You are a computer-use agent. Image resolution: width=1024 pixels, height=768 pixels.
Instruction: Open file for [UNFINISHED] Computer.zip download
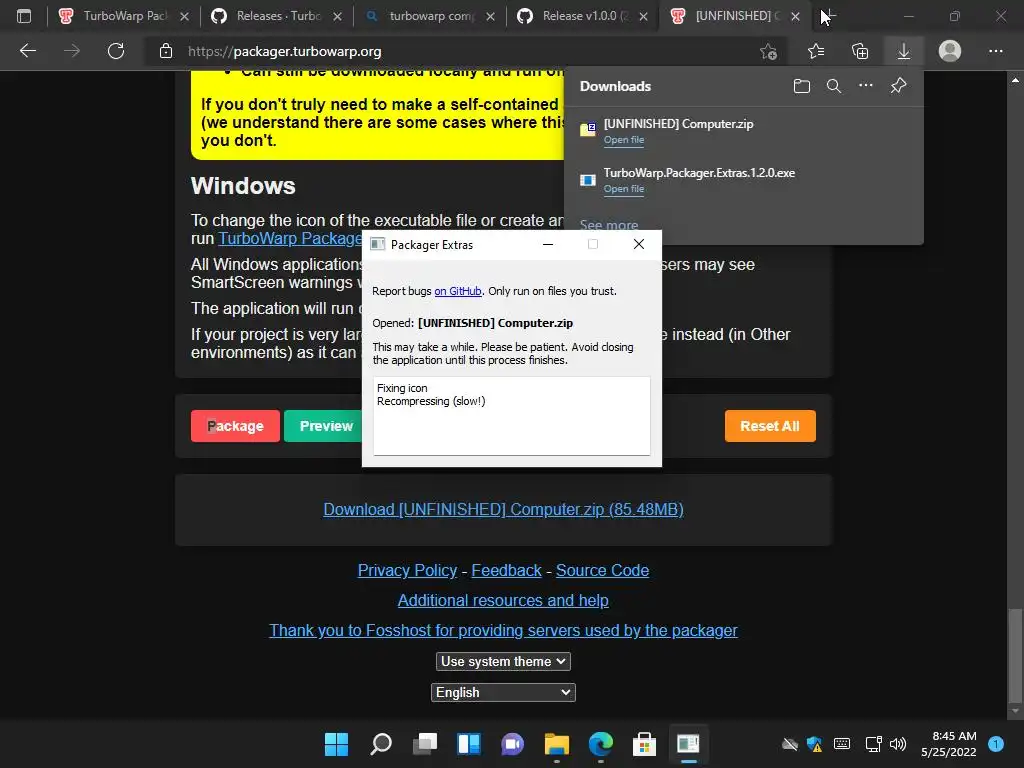tap(624, 140)
